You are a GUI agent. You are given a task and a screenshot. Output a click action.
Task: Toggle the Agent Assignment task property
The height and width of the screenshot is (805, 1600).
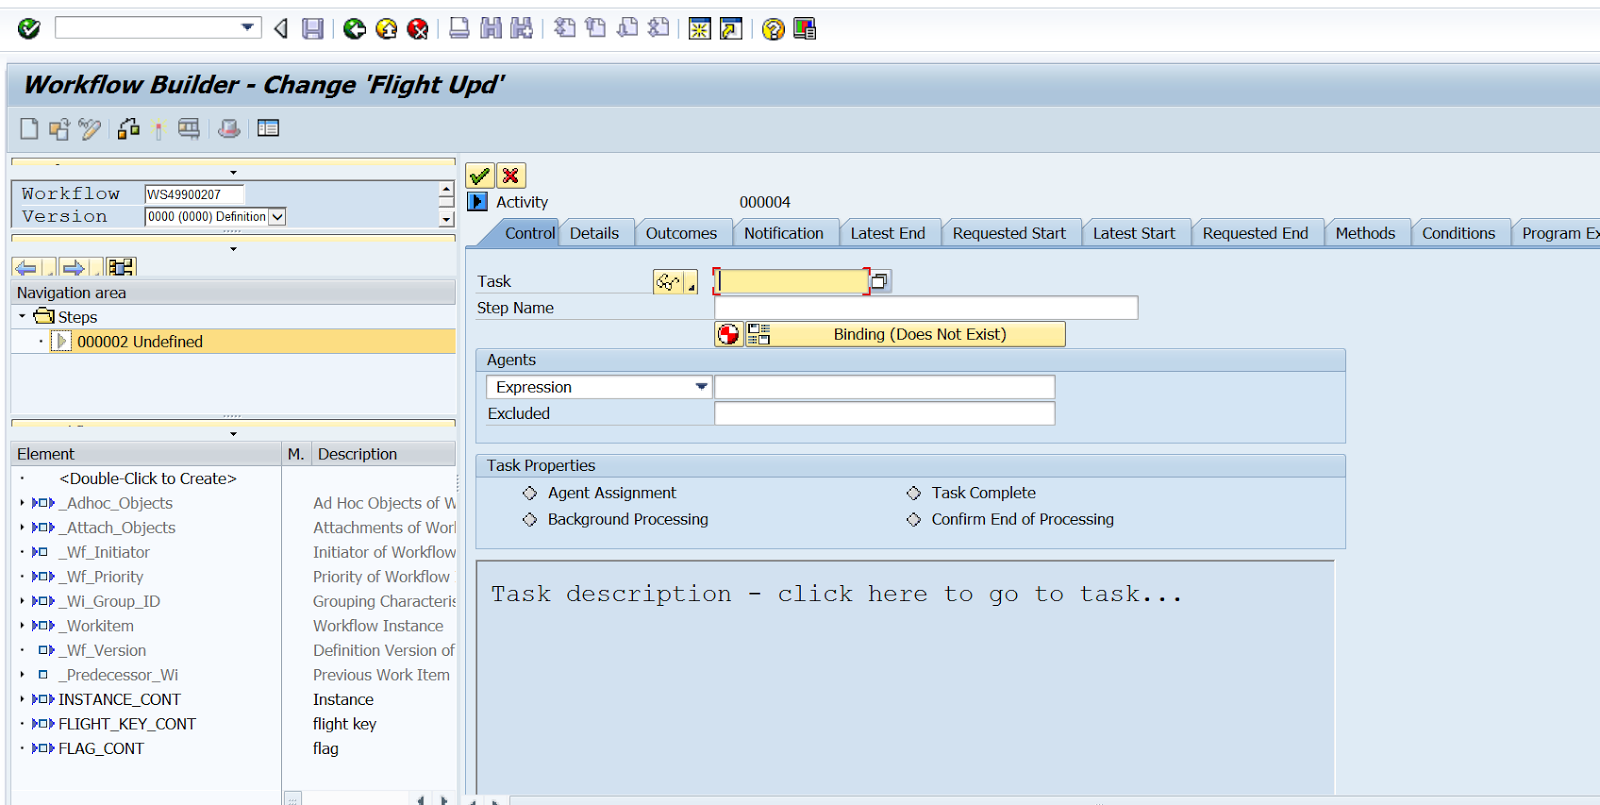tap(530, 493)
